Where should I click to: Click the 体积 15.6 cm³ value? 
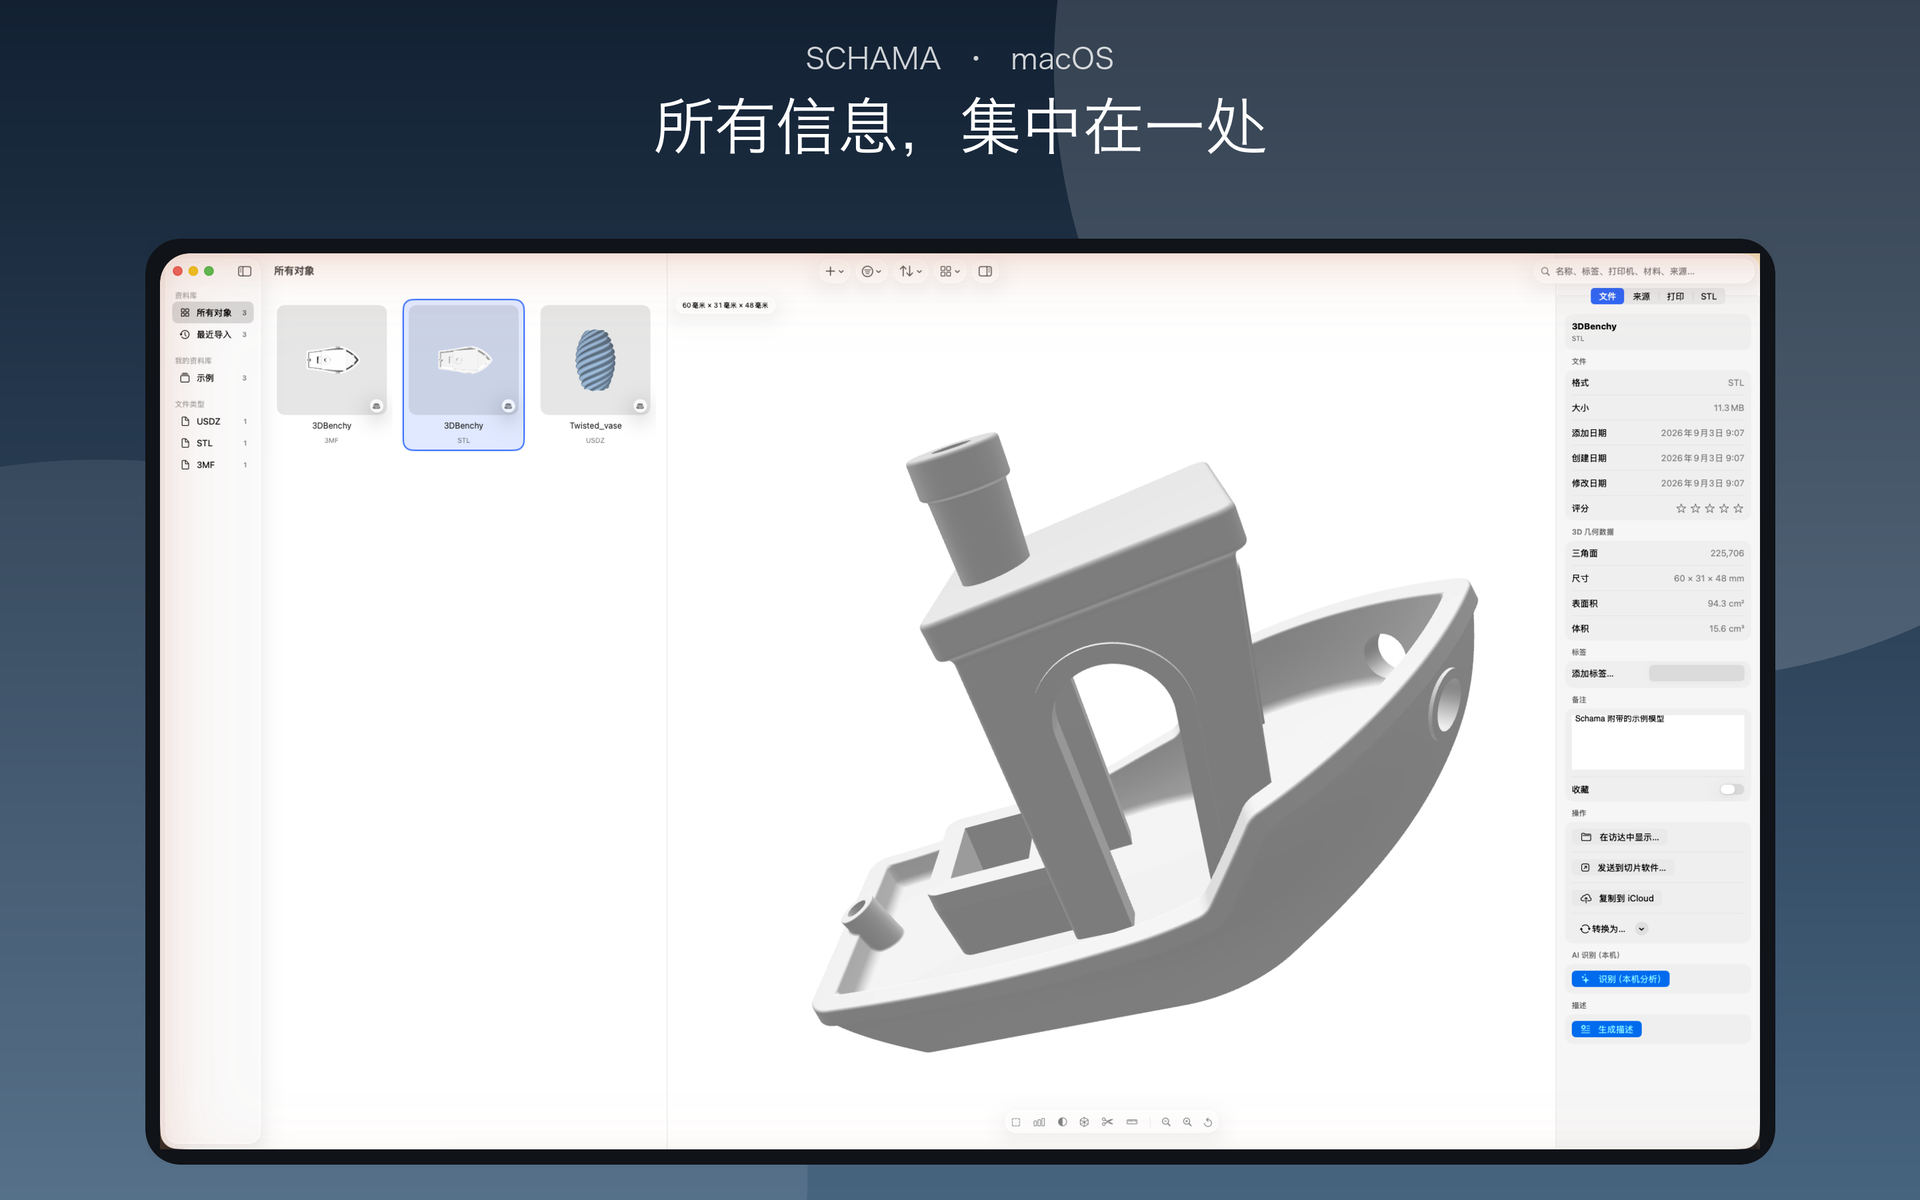pos(1726,628)
